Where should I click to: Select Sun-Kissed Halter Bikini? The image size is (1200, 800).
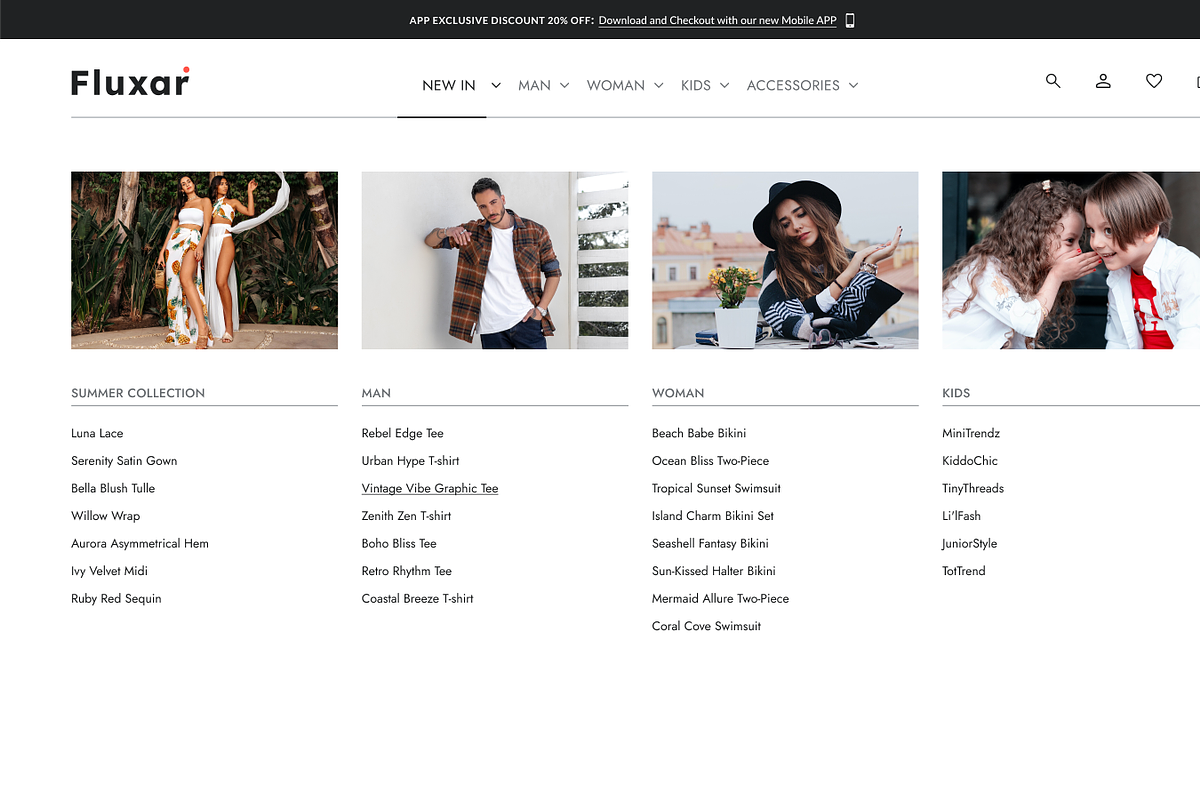point(714,571)
